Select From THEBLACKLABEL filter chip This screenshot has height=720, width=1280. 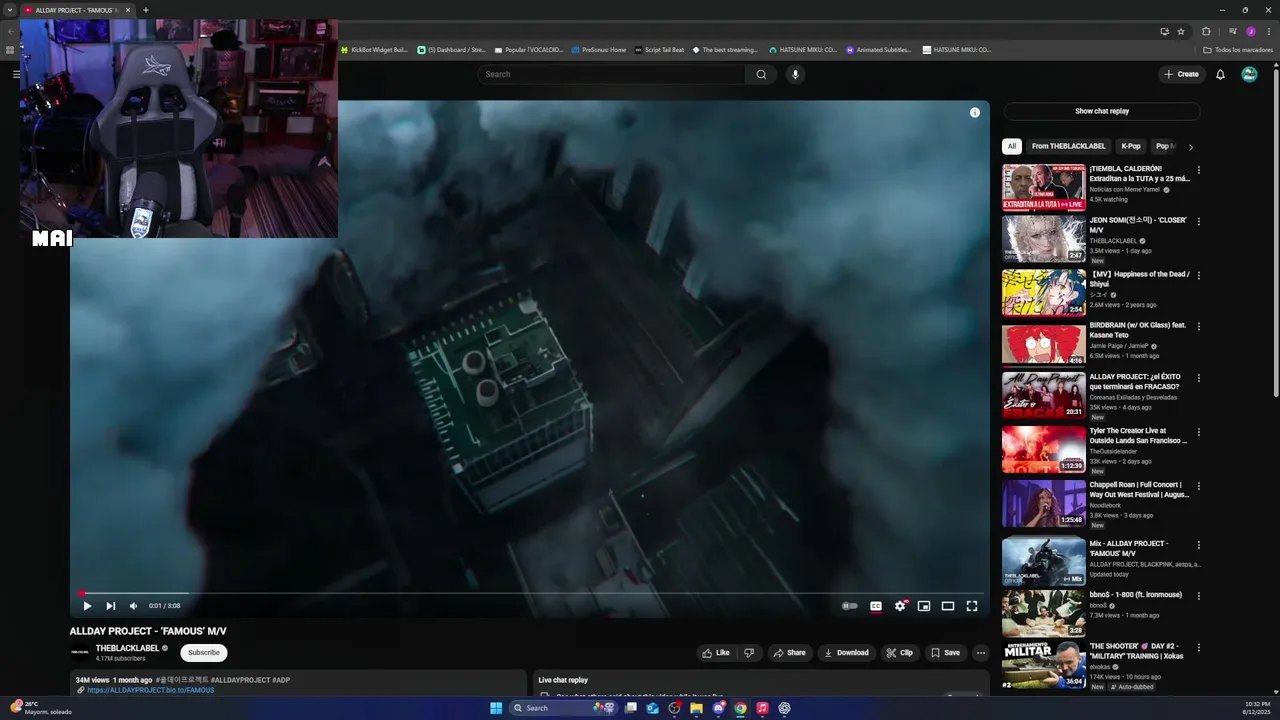click(1068, 146)
